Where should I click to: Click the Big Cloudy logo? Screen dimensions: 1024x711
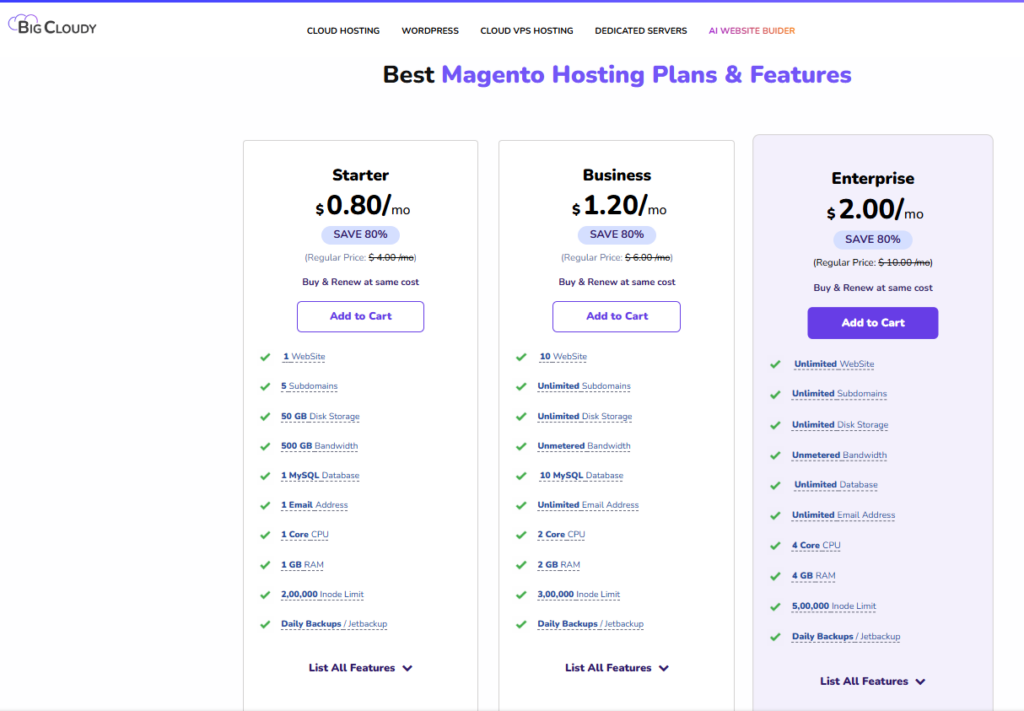tap(52, 25)
